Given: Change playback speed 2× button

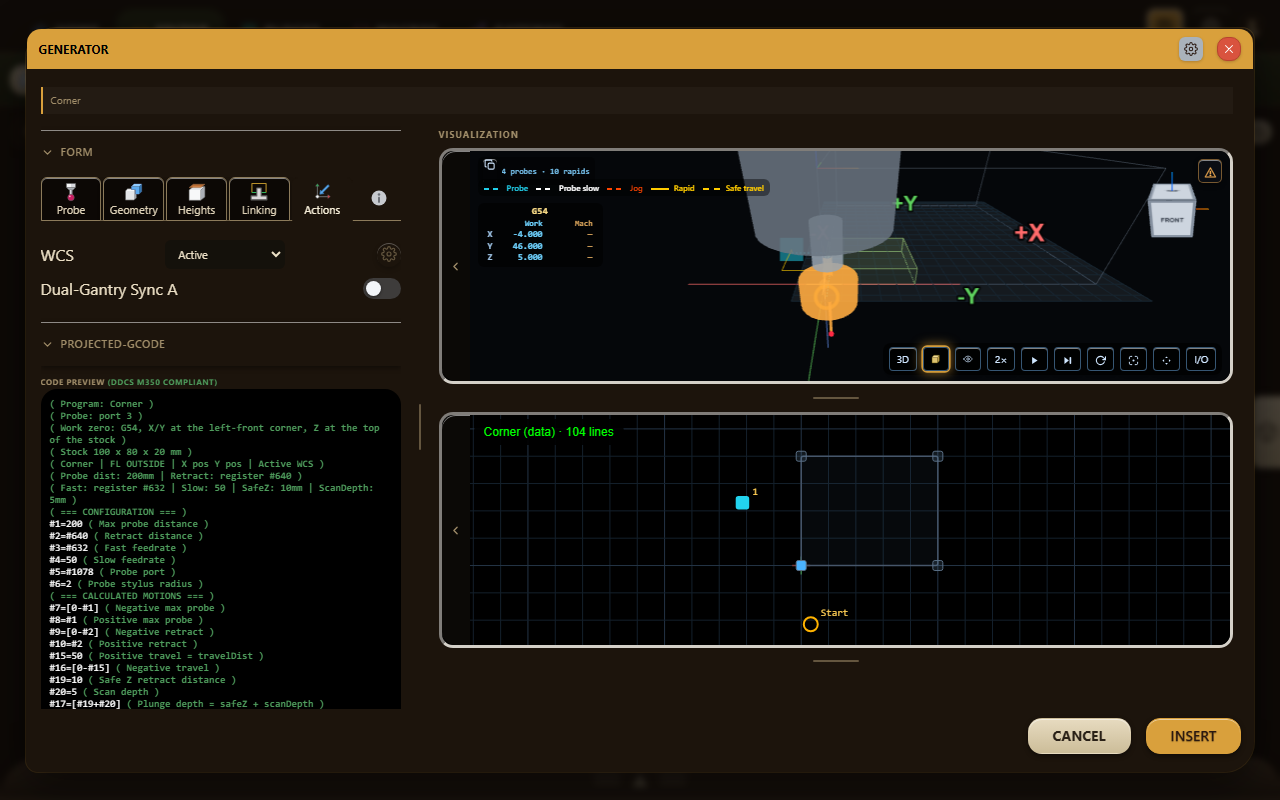Looking at the screenshot, I should point(1001,359).
